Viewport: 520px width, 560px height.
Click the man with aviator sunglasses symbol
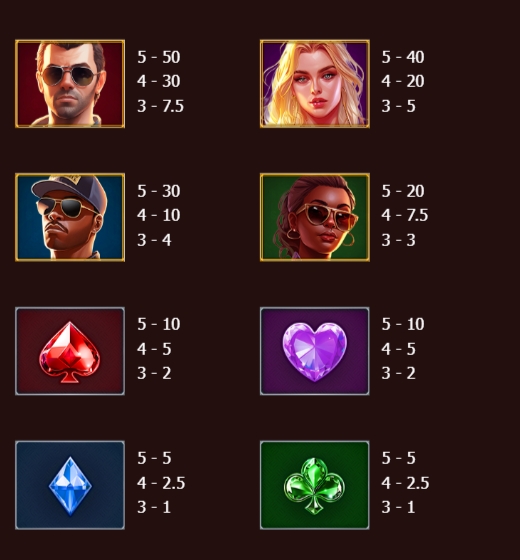tap(70, 84)
